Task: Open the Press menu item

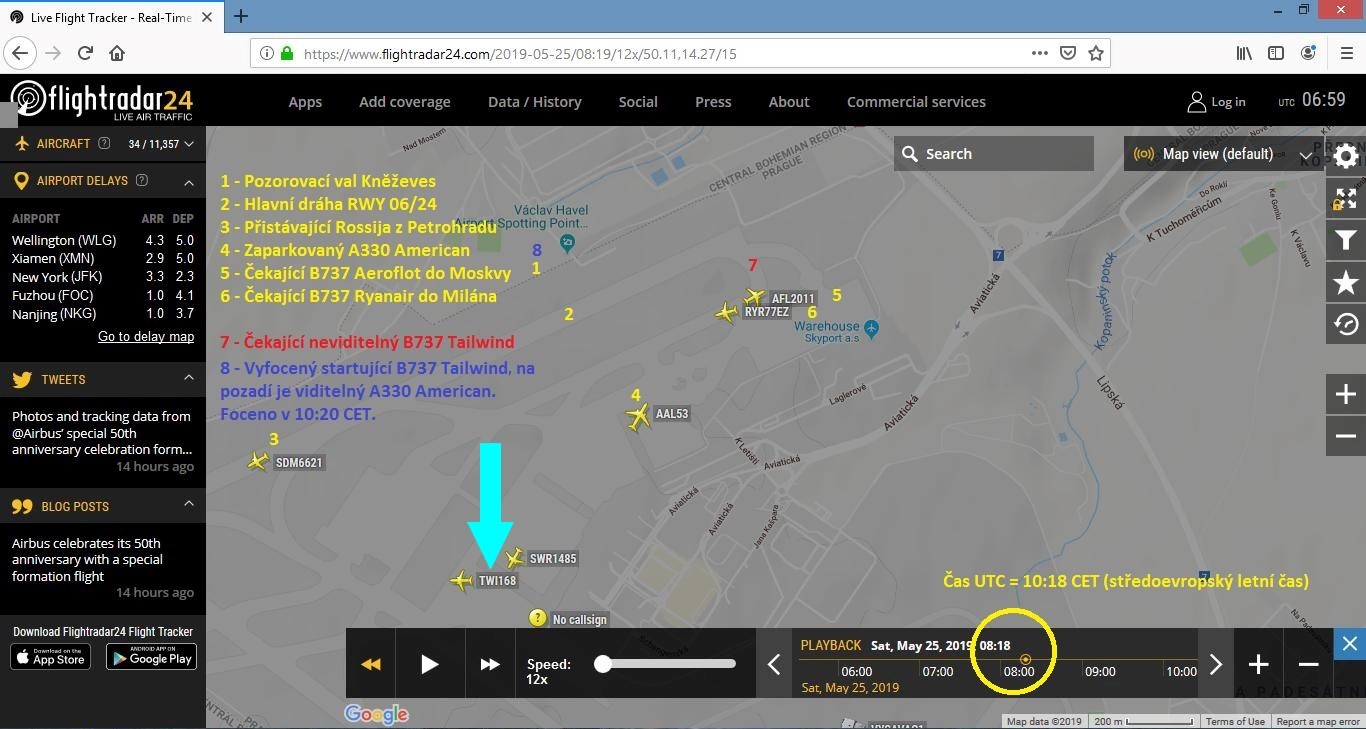Action: coord(713,102)
